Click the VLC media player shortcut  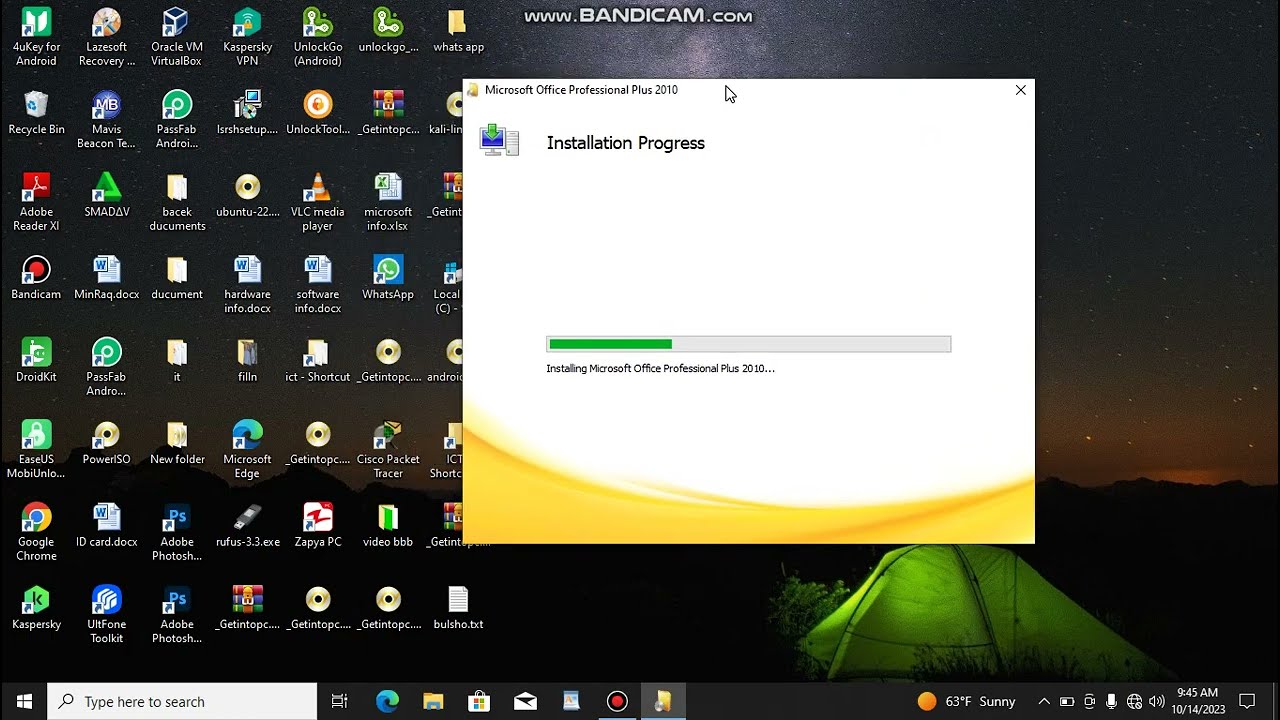point(318,202)
